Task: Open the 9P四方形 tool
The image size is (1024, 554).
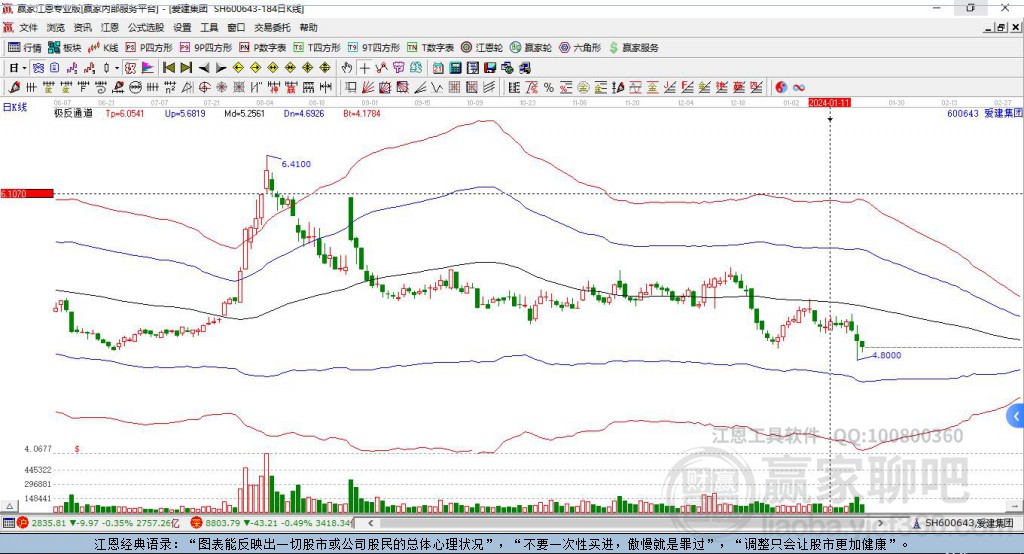Action: 206,48
